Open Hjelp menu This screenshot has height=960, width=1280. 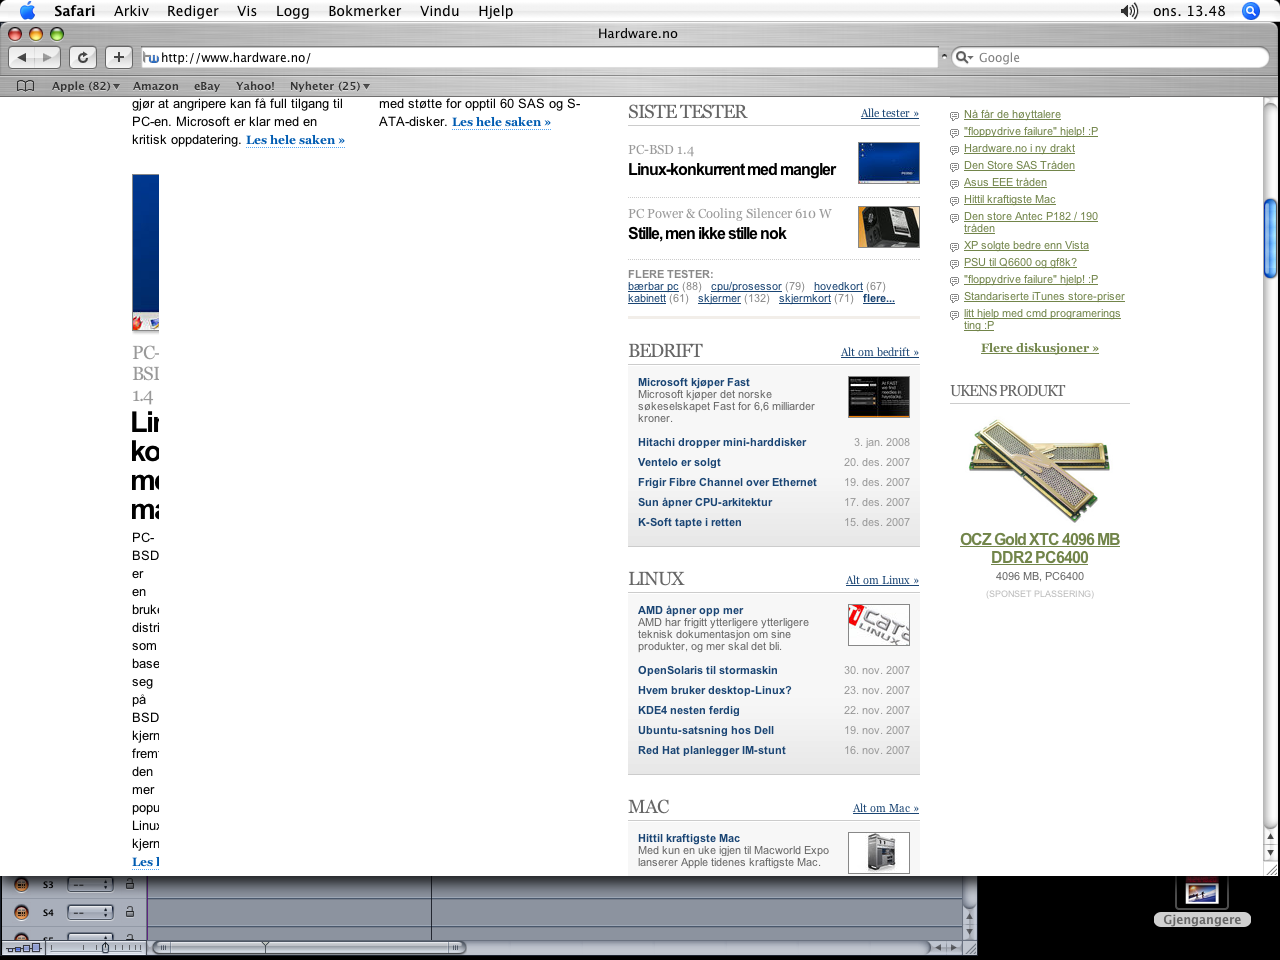coord(495,11)
